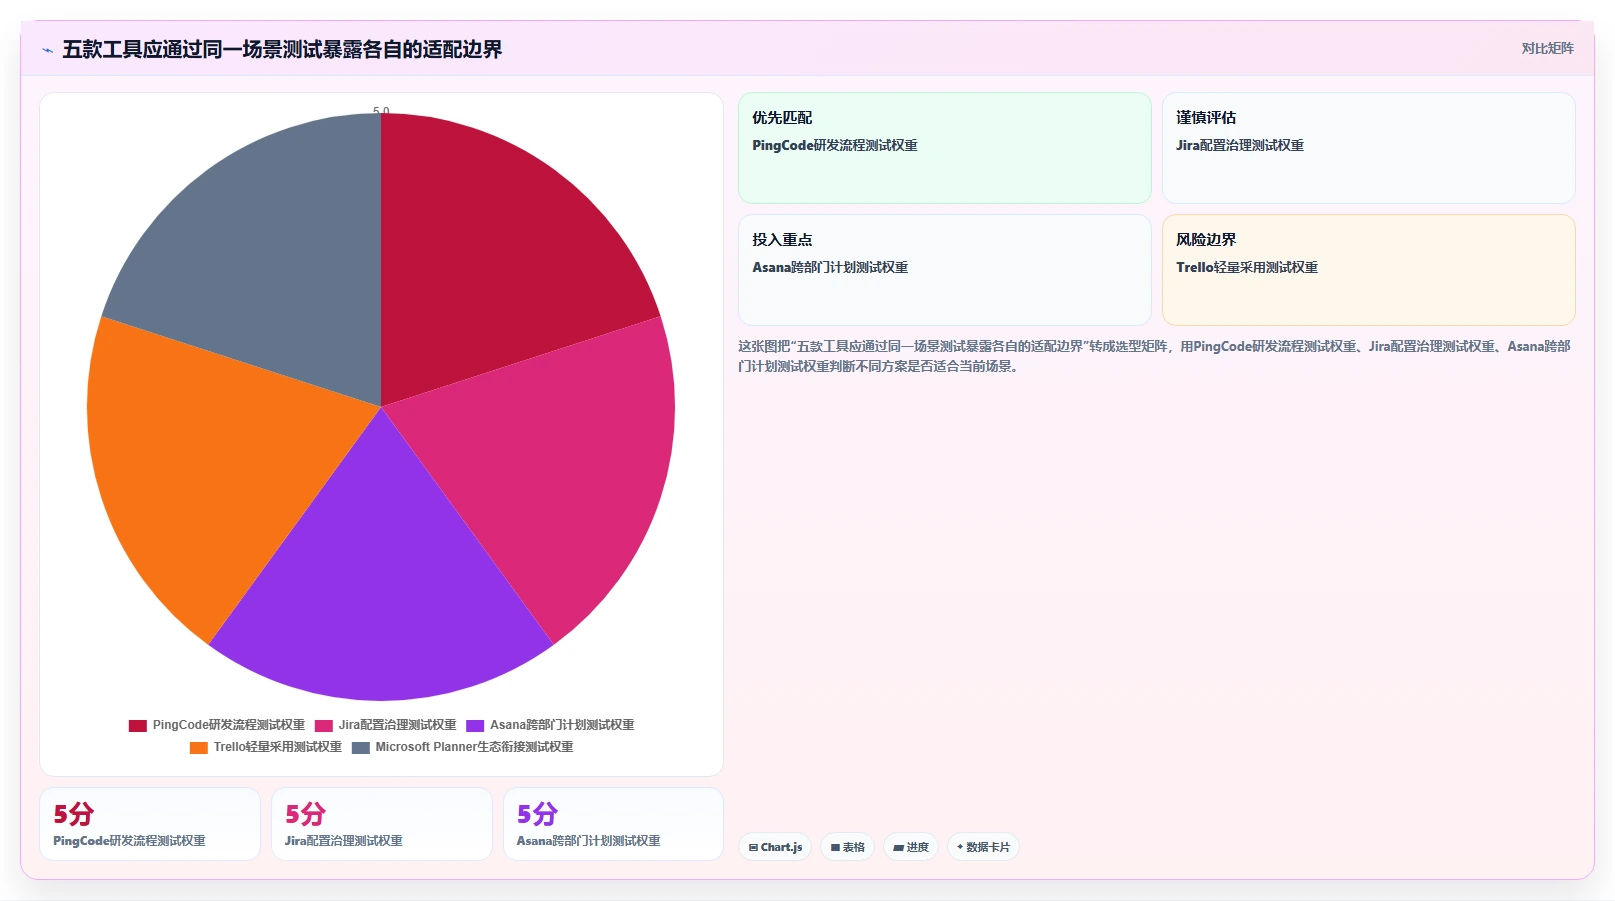Toggle Trello轻量采用 legend color swatch
1615x901 pixels.
[x=199, y=748]
